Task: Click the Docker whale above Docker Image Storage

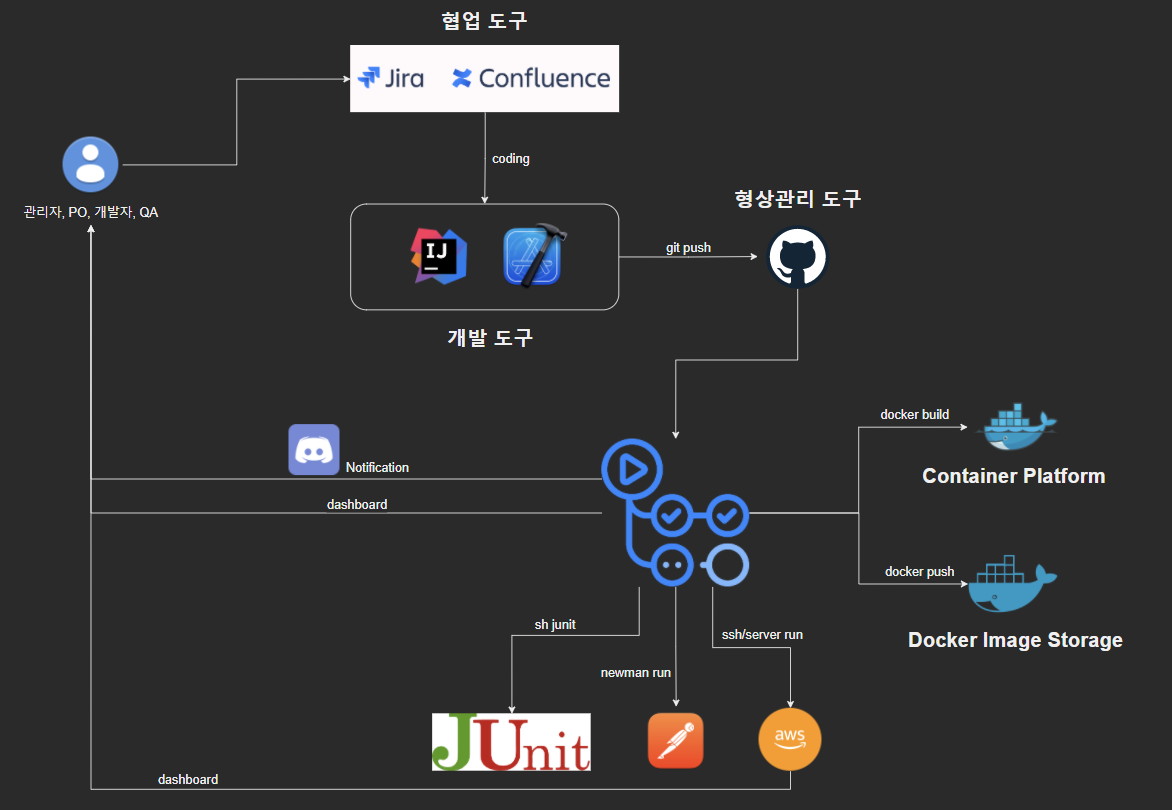Action: click(1012, 584)
